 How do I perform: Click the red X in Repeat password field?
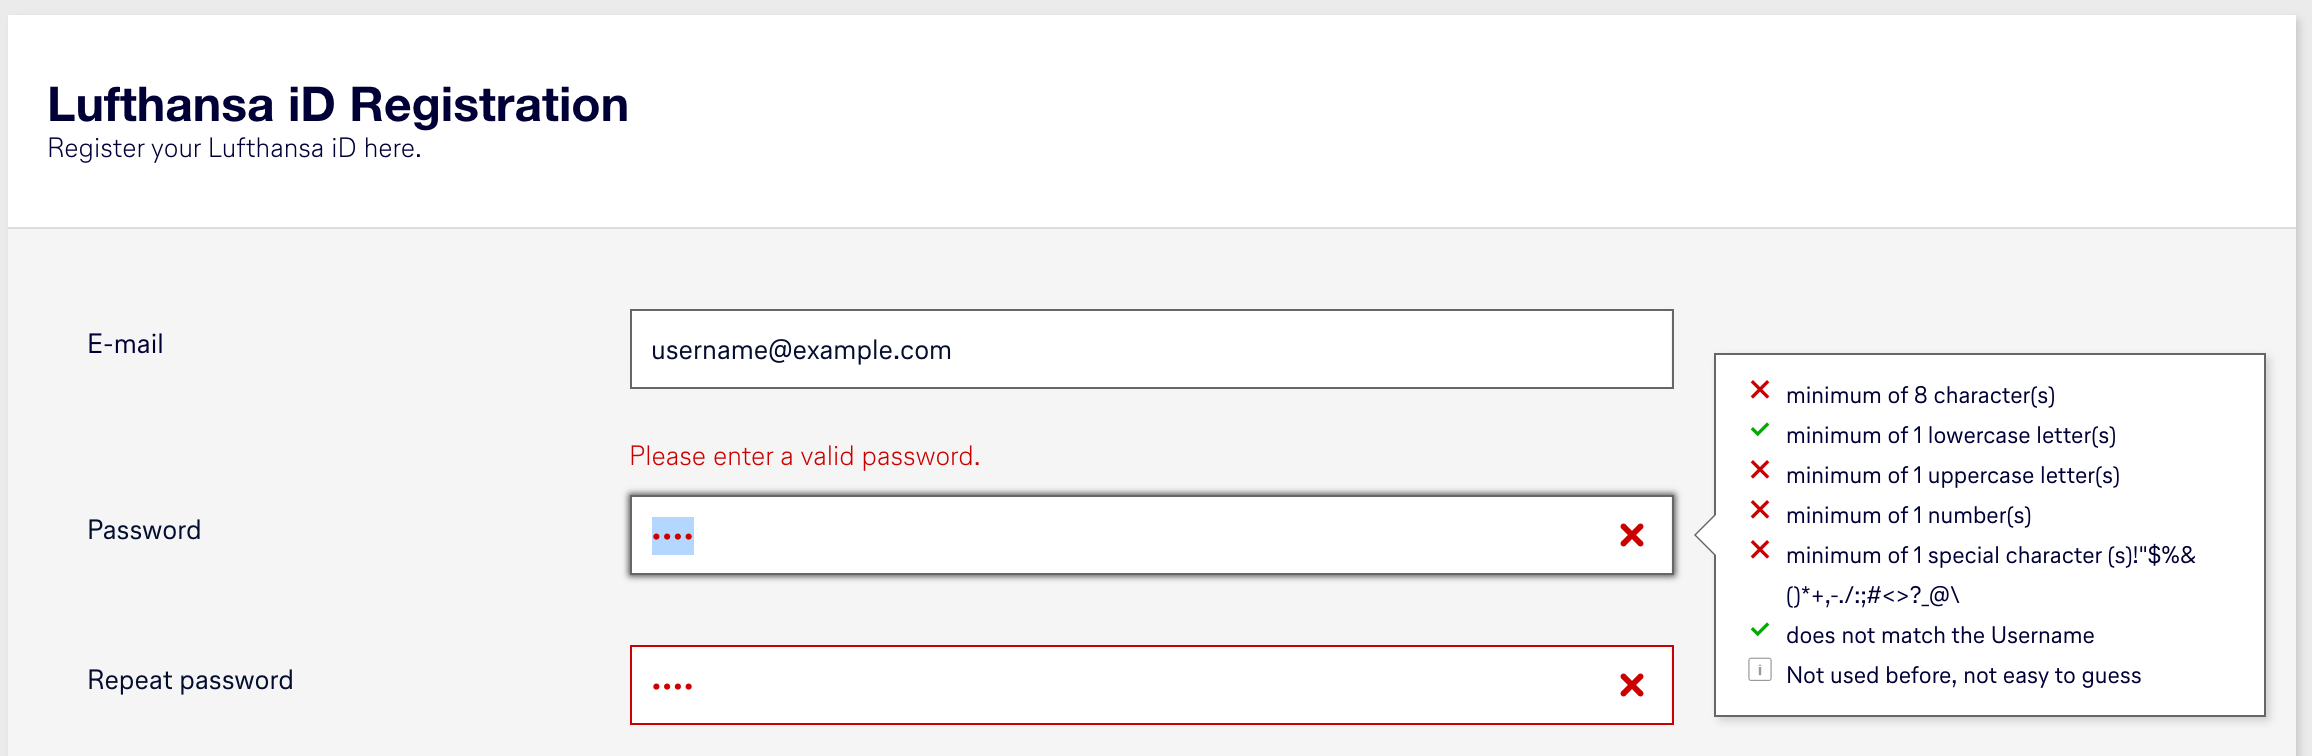[x=1632, y=685]
